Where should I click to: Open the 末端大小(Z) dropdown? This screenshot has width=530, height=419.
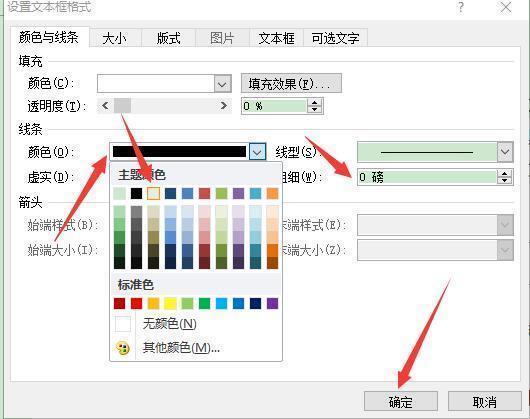click(505, 250)
